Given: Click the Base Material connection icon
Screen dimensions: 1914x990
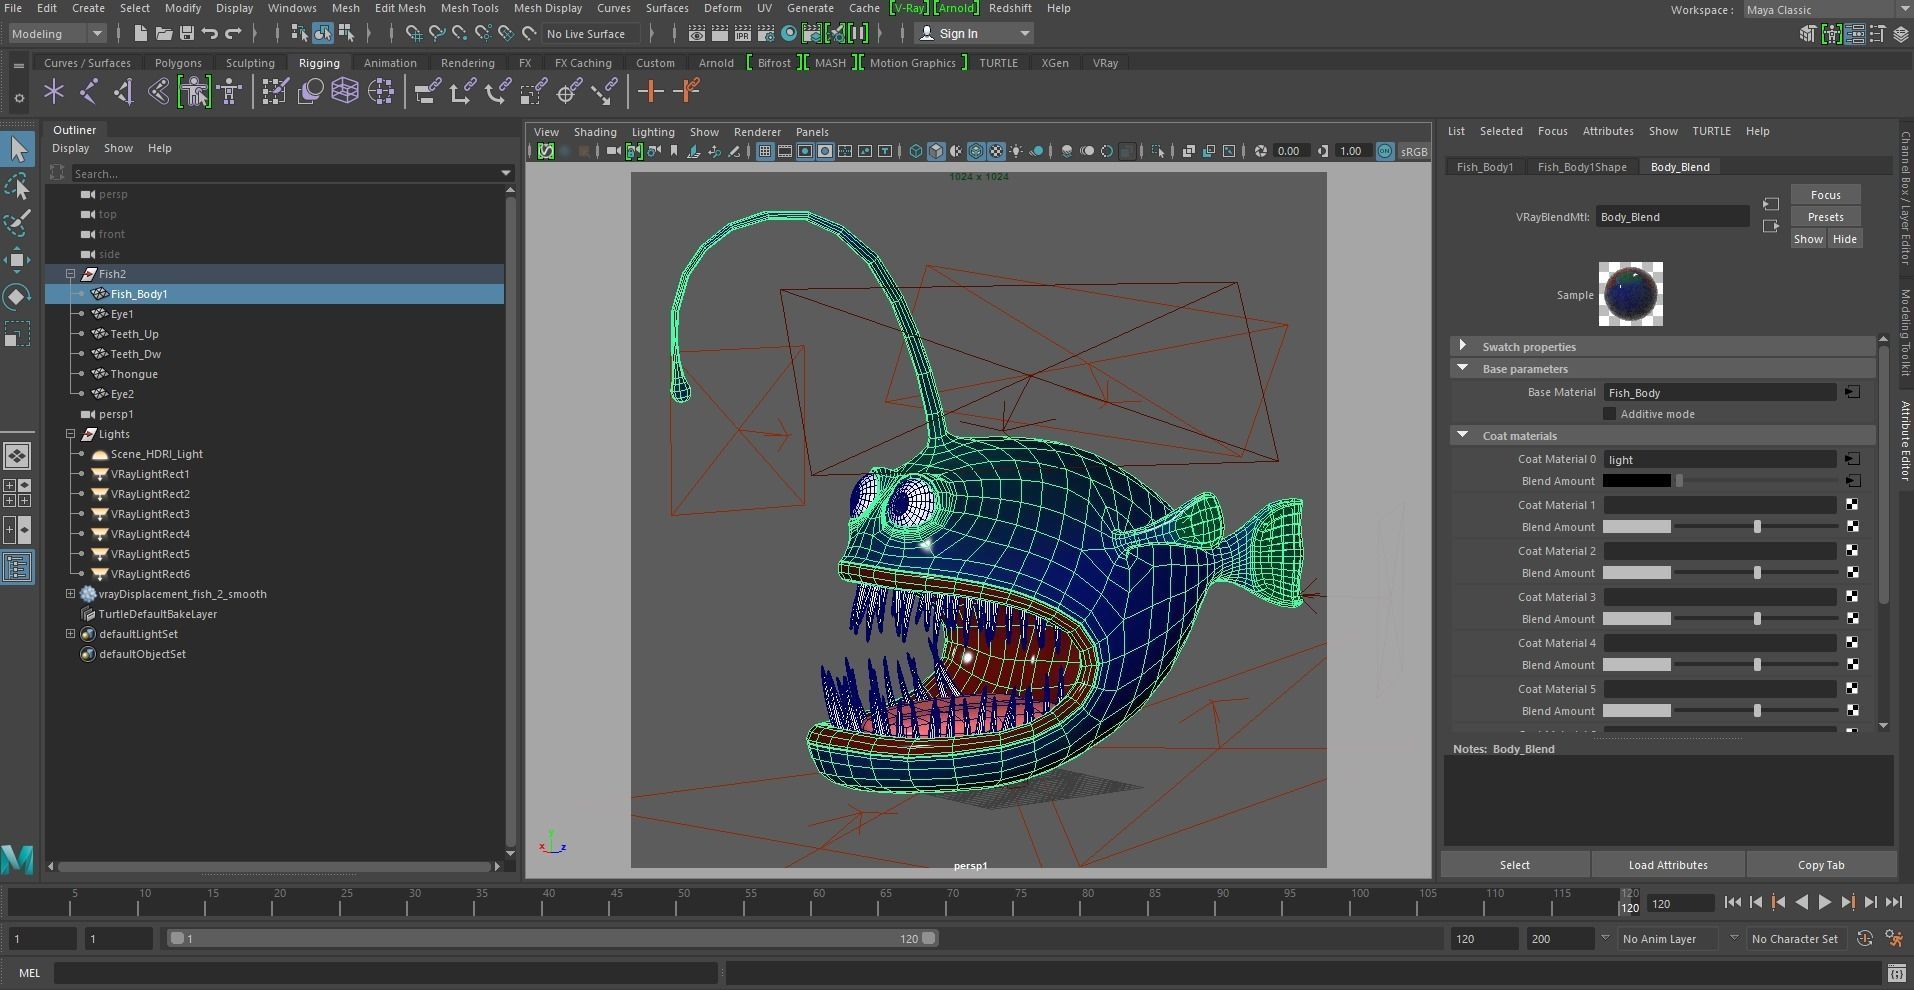Looking at the screenshot, I should tap(1852, 392).
